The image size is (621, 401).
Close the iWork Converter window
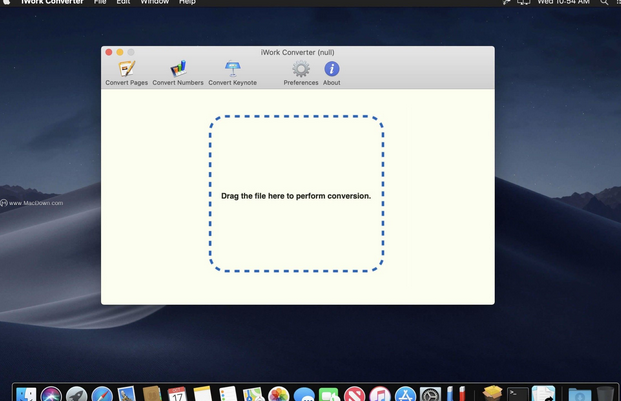pos(109,52)
